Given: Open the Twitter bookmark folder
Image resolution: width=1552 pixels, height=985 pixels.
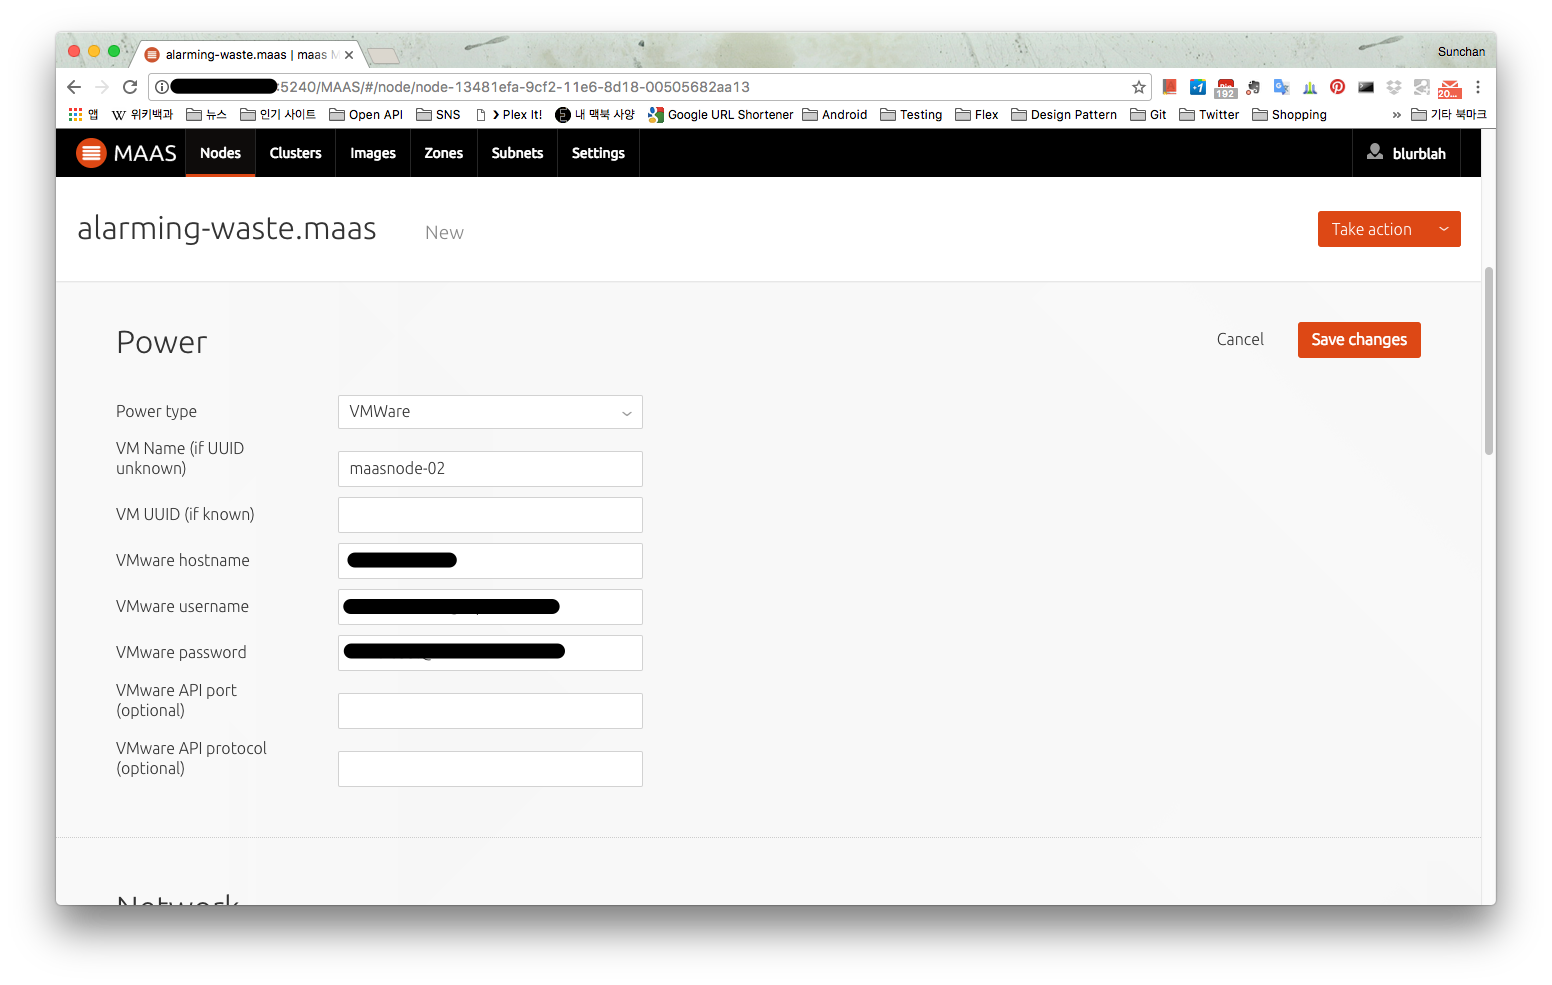Looking at the screenshot, I should pos(1209,114).
